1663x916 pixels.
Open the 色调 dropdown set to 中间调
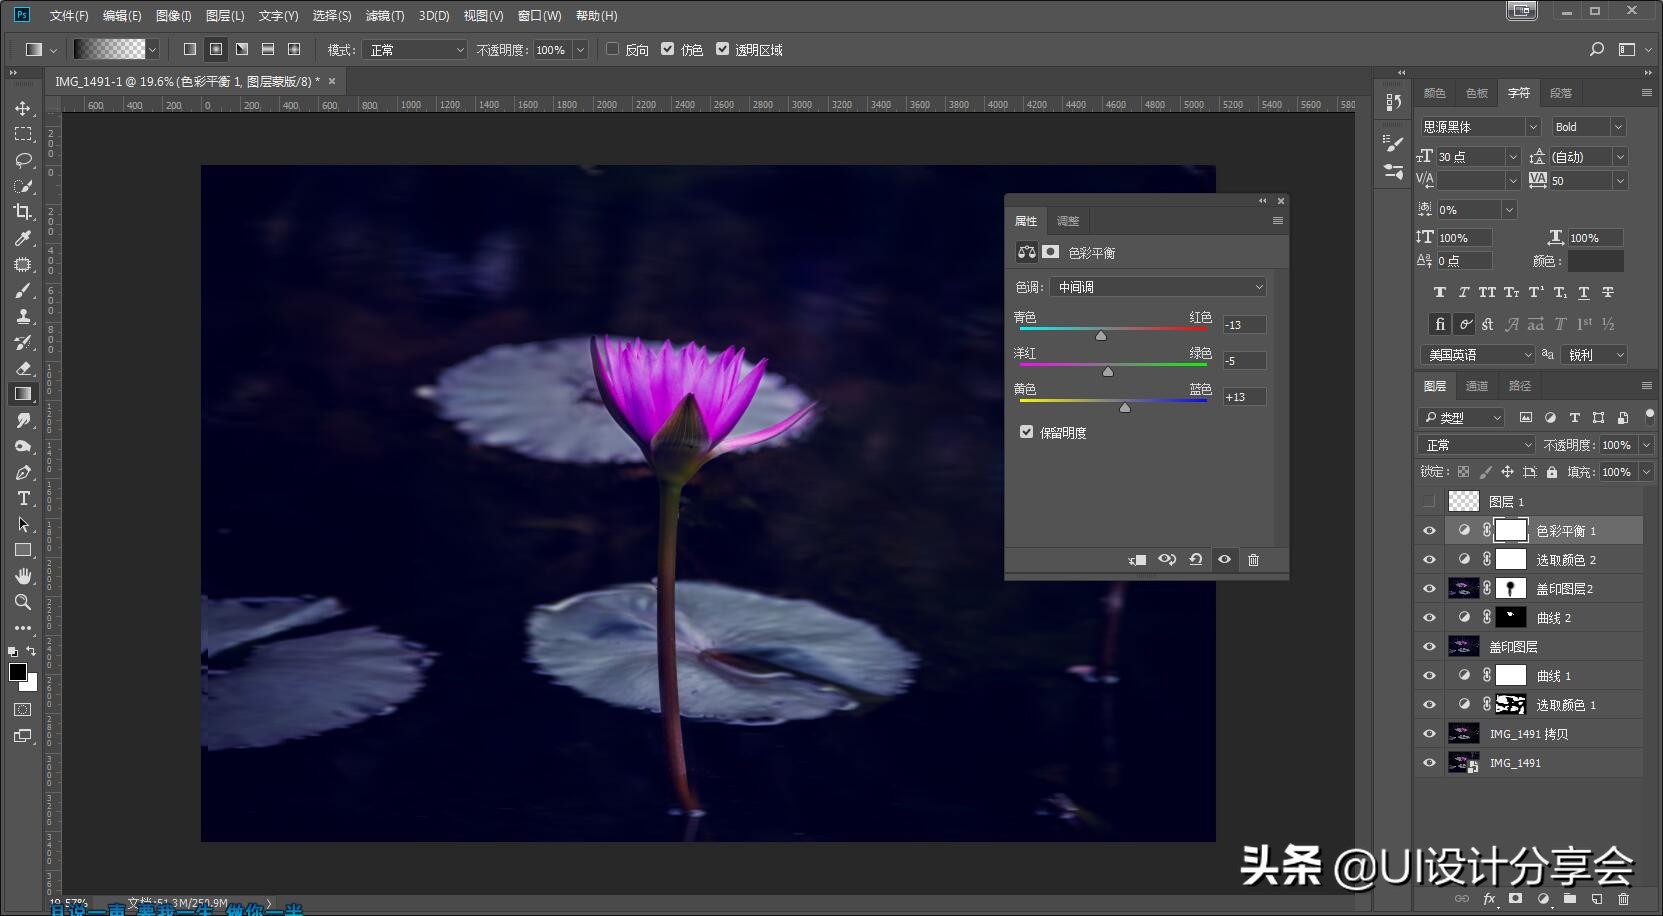coord(1158,287)
